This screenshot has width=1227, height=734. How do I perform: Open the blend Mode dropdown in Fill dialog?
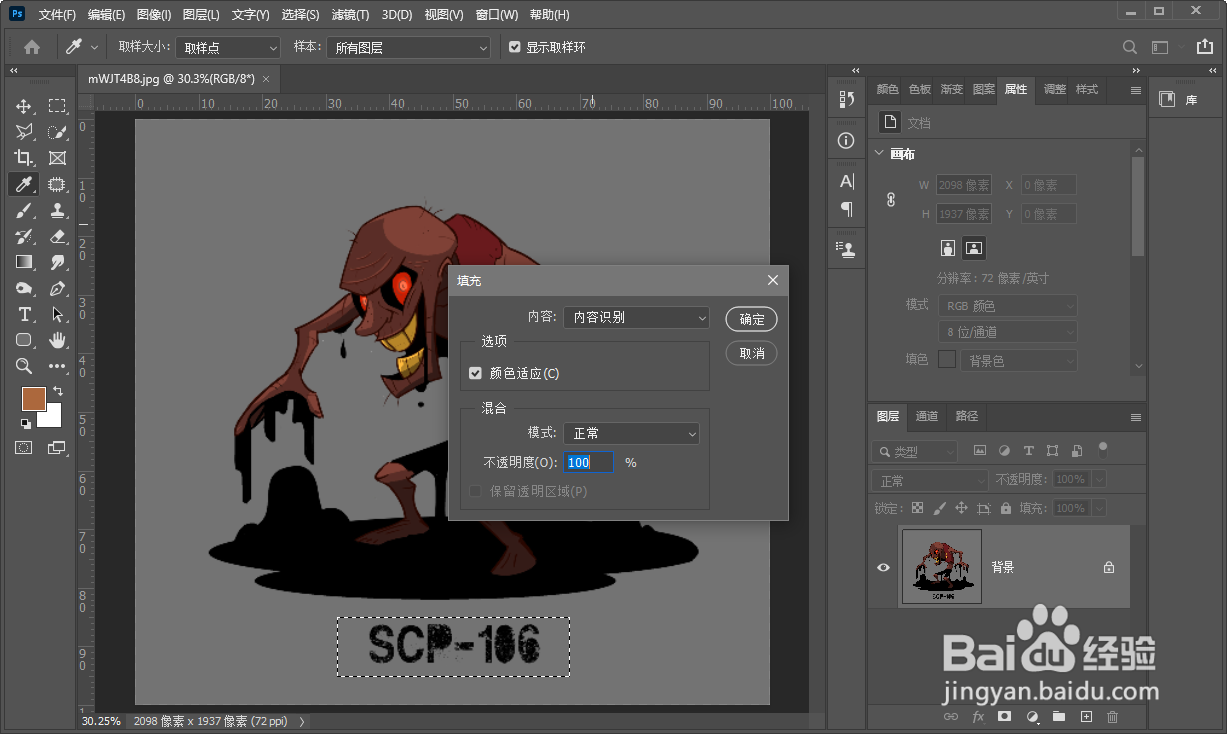point(631,433)
